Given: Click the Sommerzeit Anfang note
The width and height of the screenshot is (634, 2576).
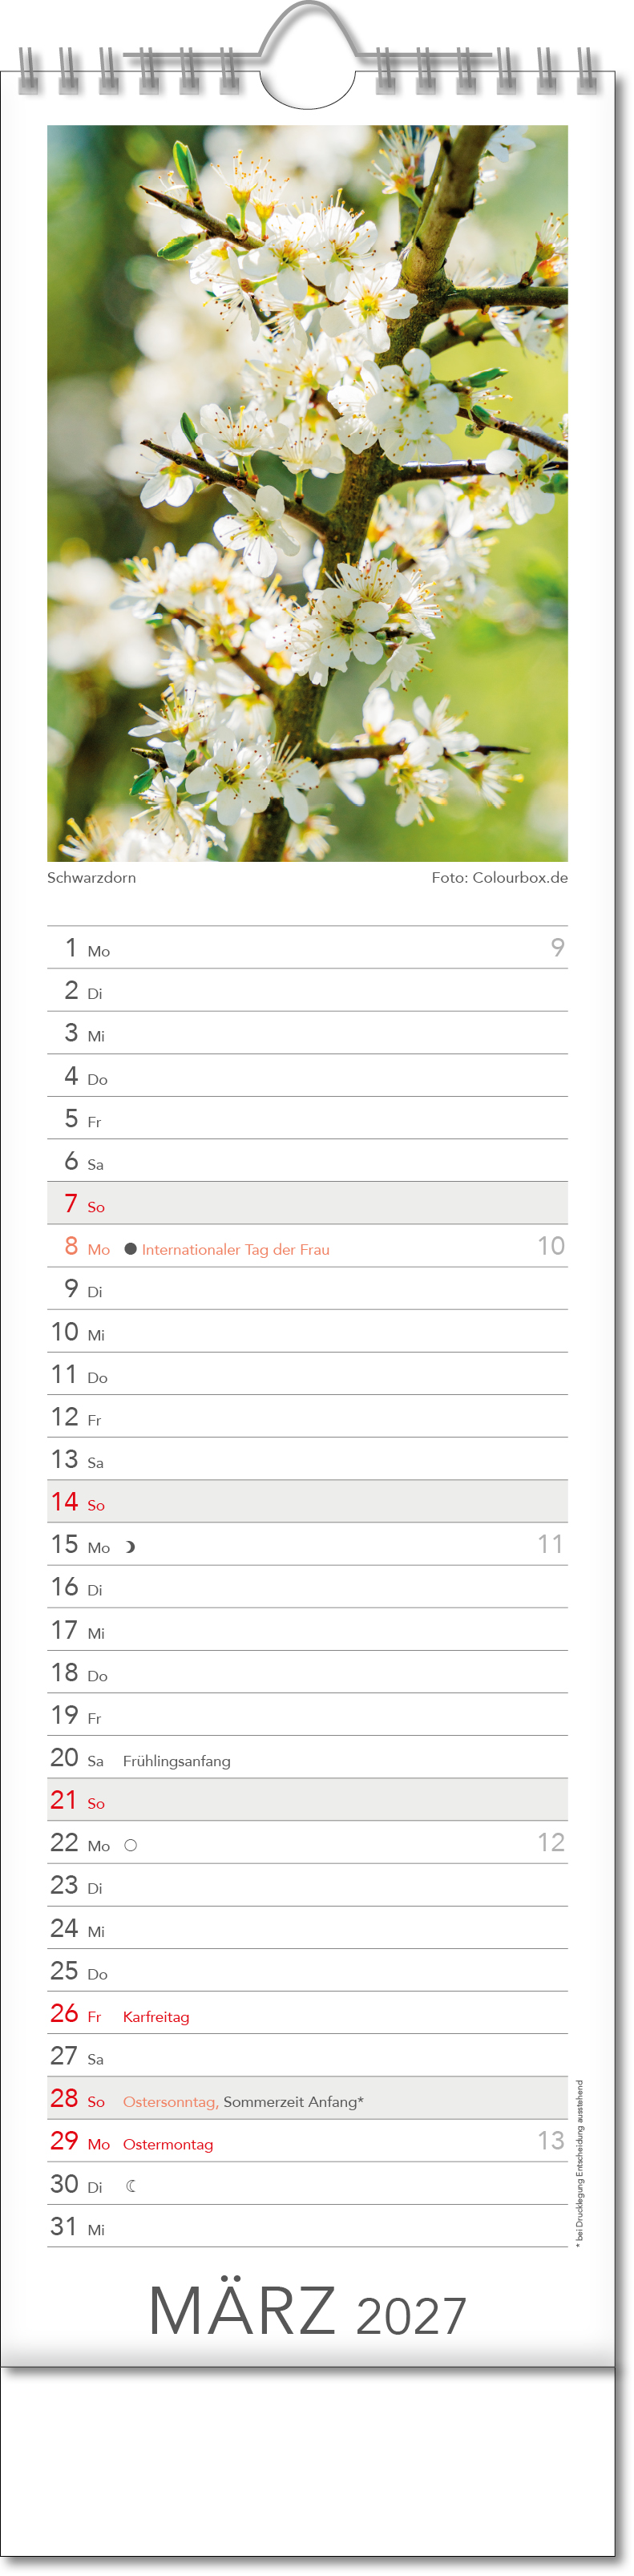Looking at the screenshot, I should (x=293, y=2102).
